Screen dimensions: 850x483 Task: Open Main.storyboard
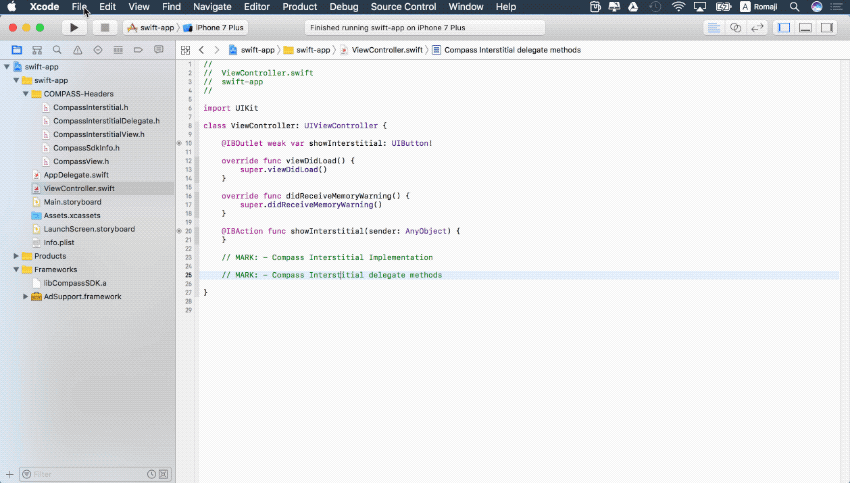coord(72,202)
